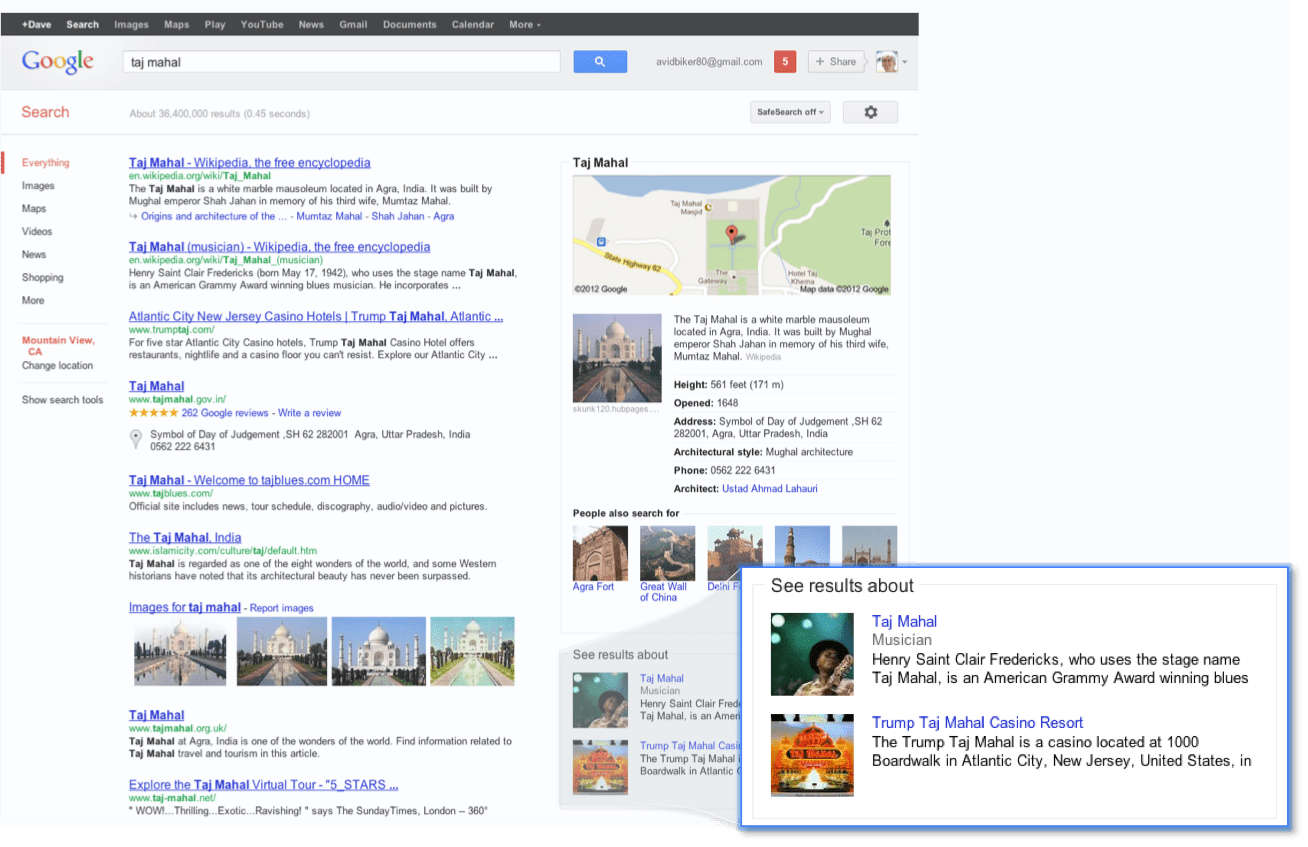This screenshot has width=1308, height=847.
Task: Open the Taj Mahal Wikipedia result link
Action: 249,162
